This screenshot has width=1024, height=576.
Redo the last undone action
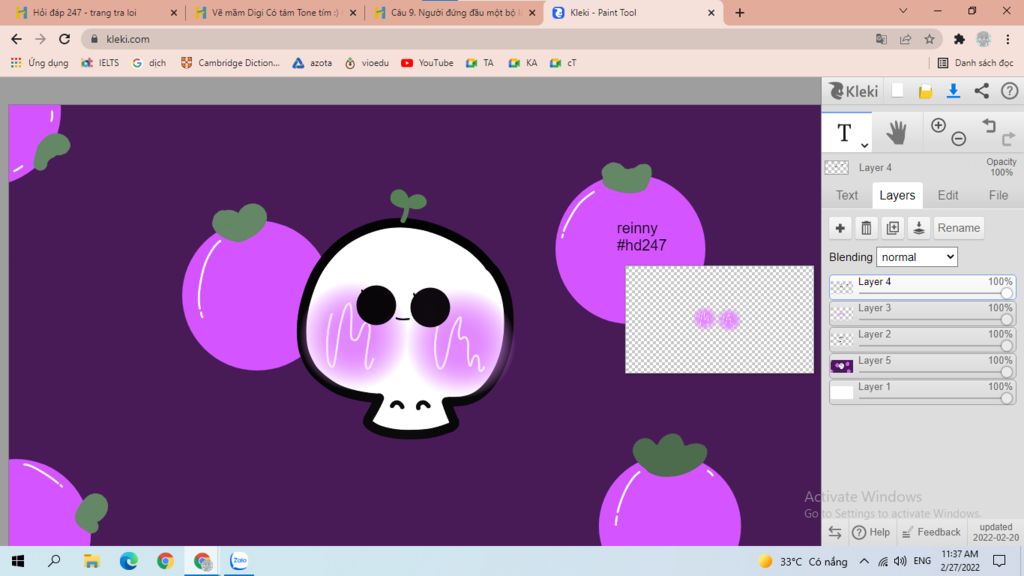1008,138
